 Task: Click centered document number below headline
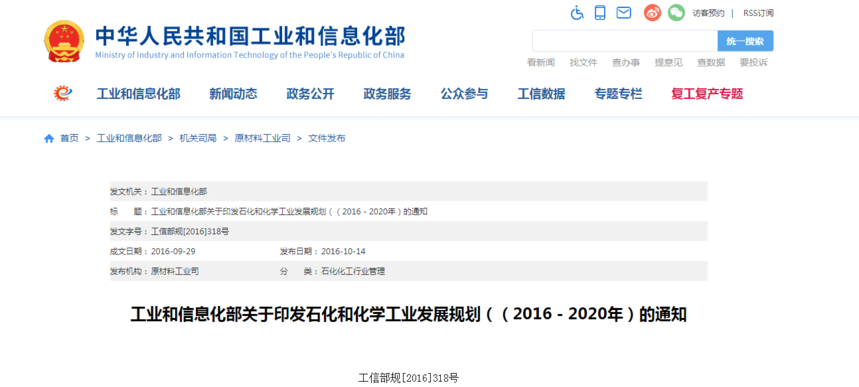[x=408, y=378]
